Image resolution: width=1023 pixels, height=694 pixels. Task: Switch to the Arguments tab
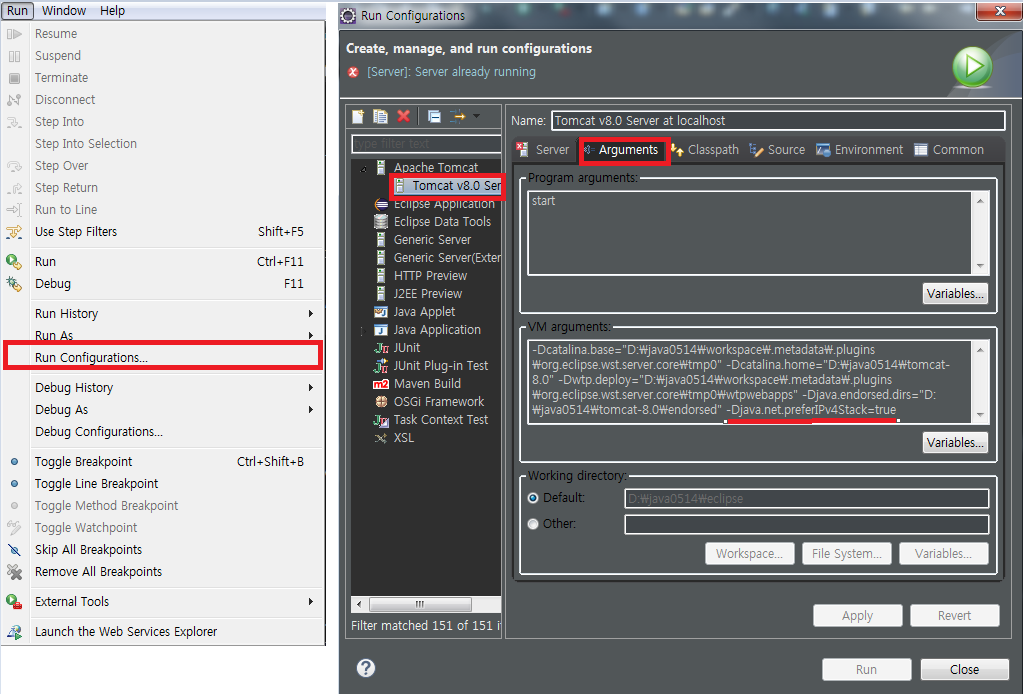623,150
